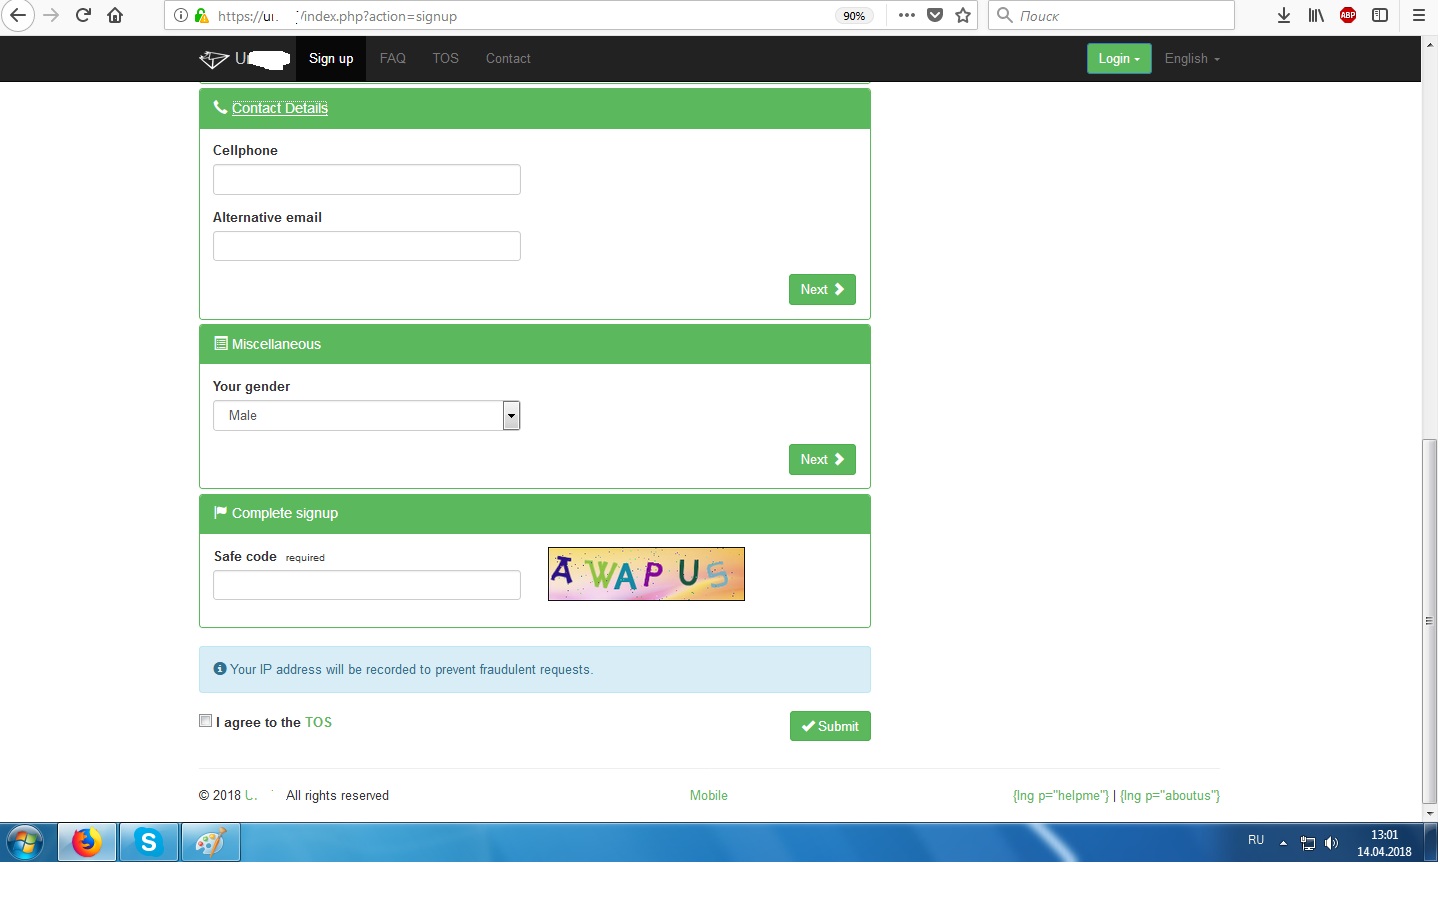1440x900 pixels.
Task: Focus the browser search box
Action: [x=1111, y=15]
